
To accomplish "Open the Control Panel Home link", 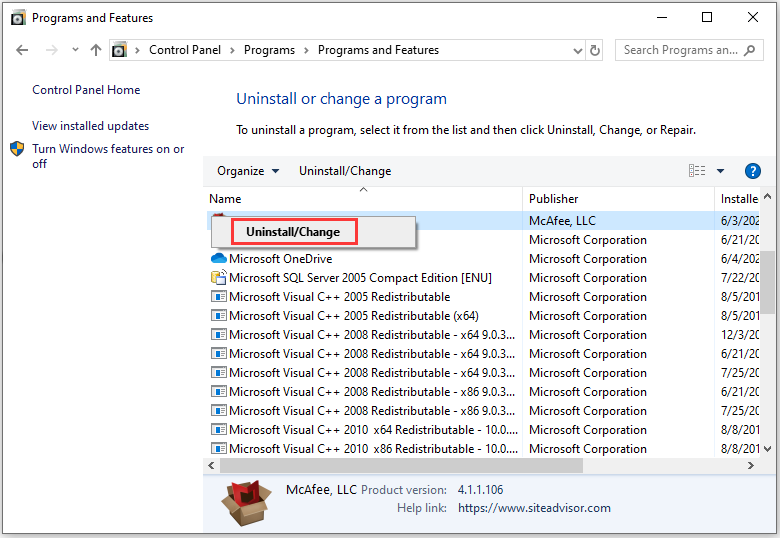I will (x=86, y=90).
